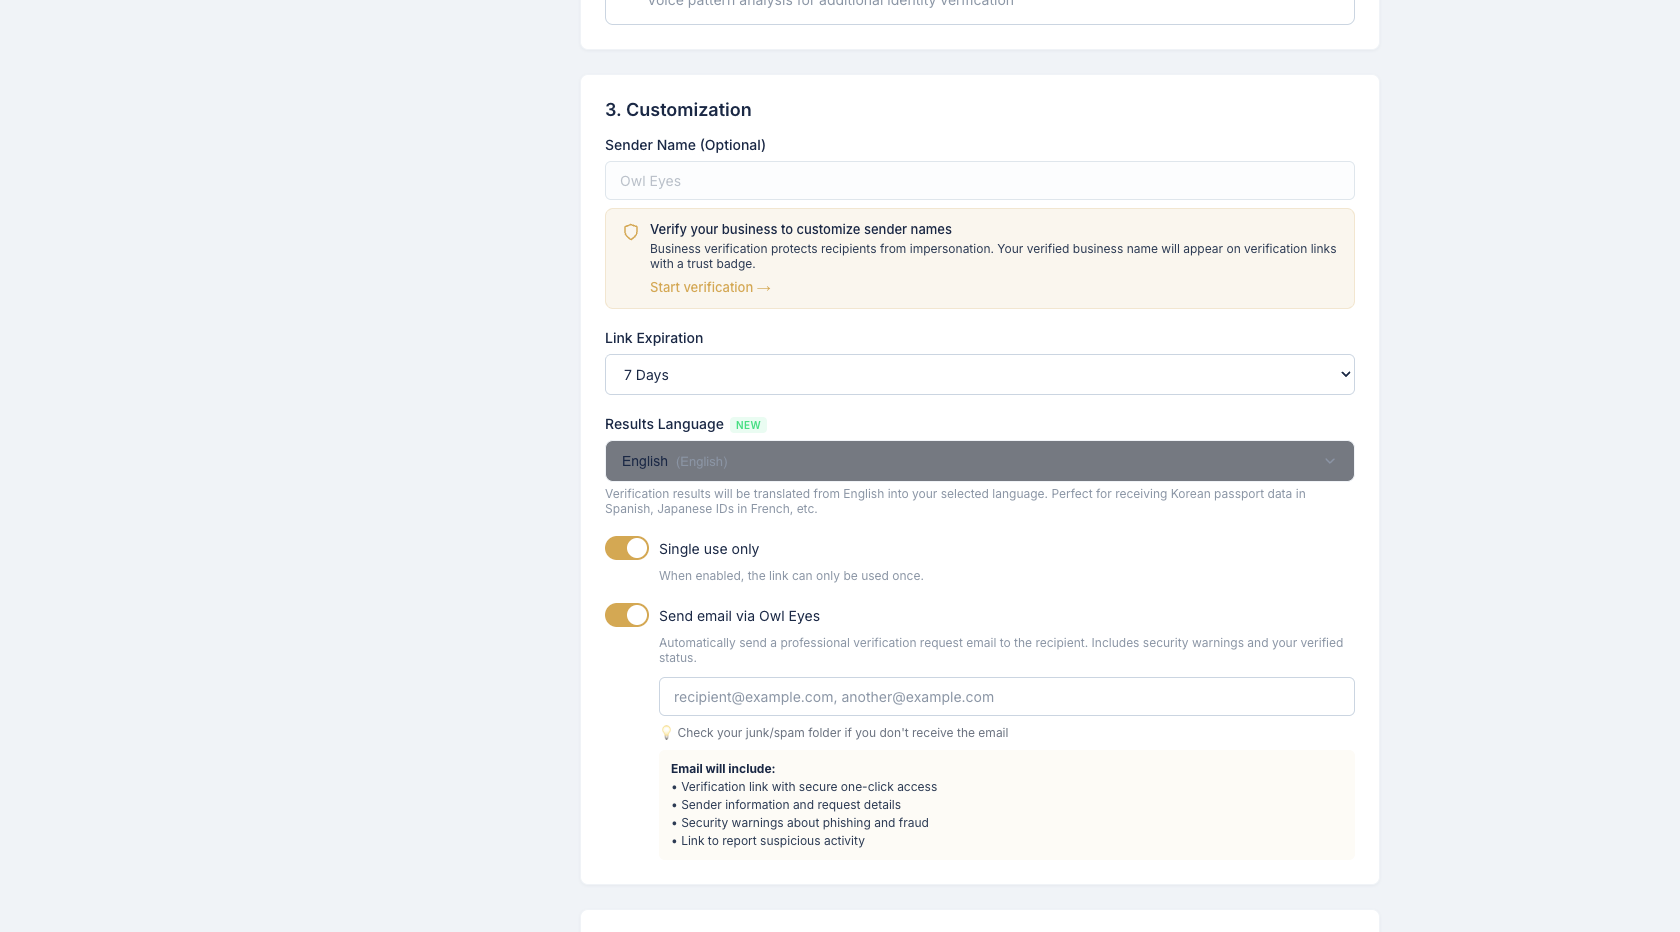
Task: Click the arrow icon after Start verification
Action: (x=764, y=288)
